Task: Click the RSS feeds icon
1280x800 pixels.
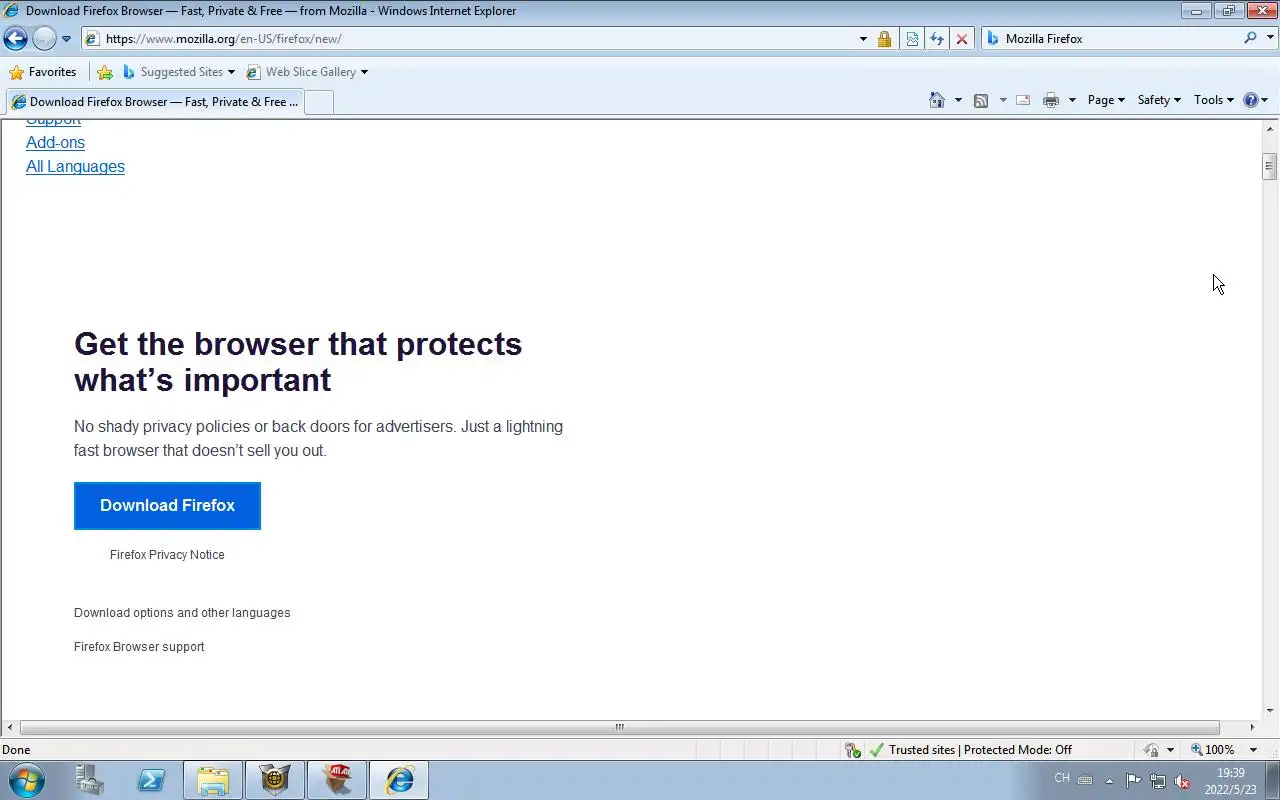Action: pyautogui.click(x=981, y=100)
